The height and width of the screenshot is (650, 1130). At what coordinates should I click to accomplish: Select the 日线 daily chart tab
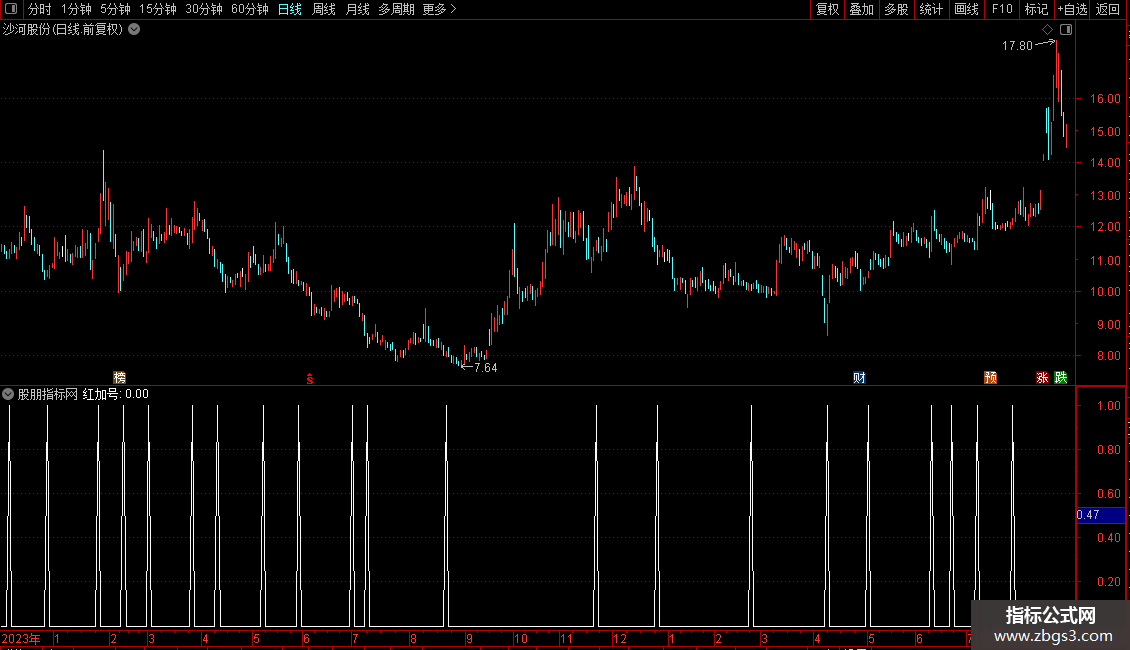click(x=290, y=9)
